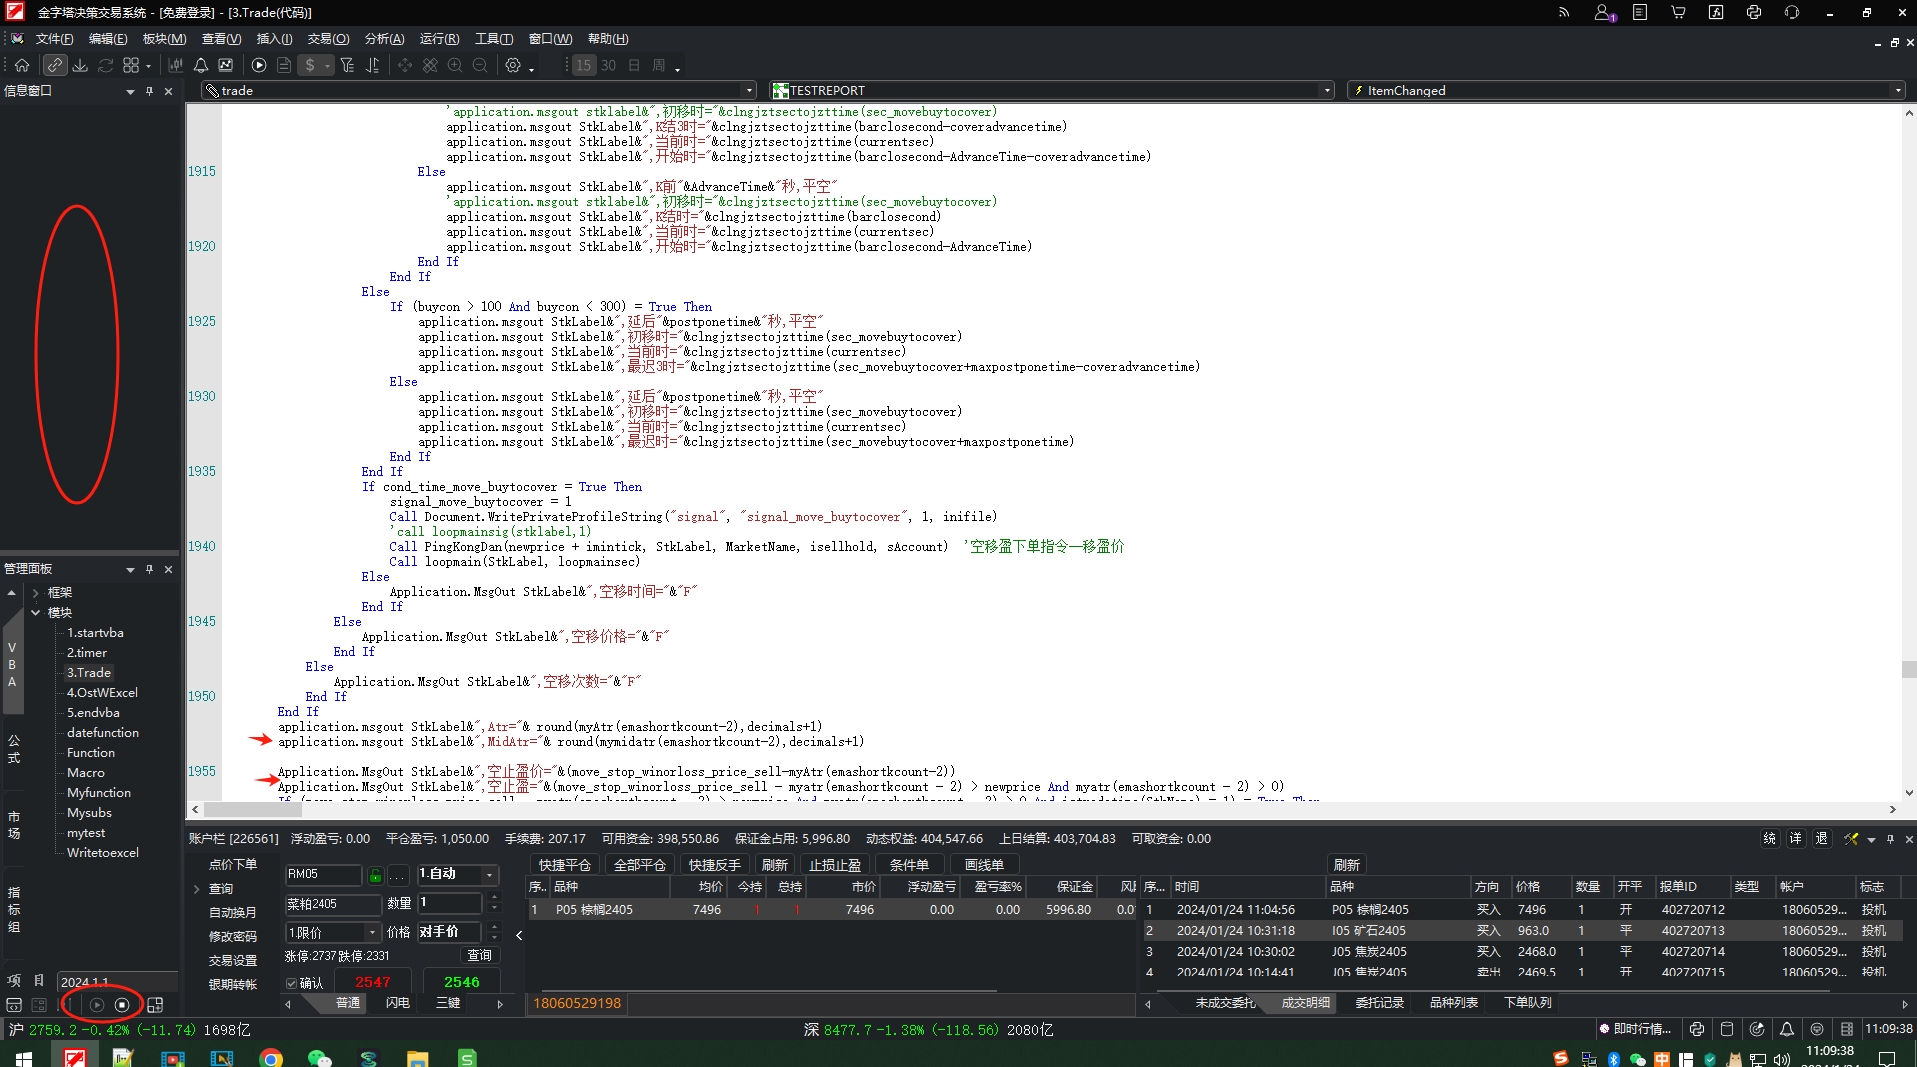Click the zoom out magnifier icon
The height and width of the screenshot is (1067, 1917).
(x=480, y=65)
